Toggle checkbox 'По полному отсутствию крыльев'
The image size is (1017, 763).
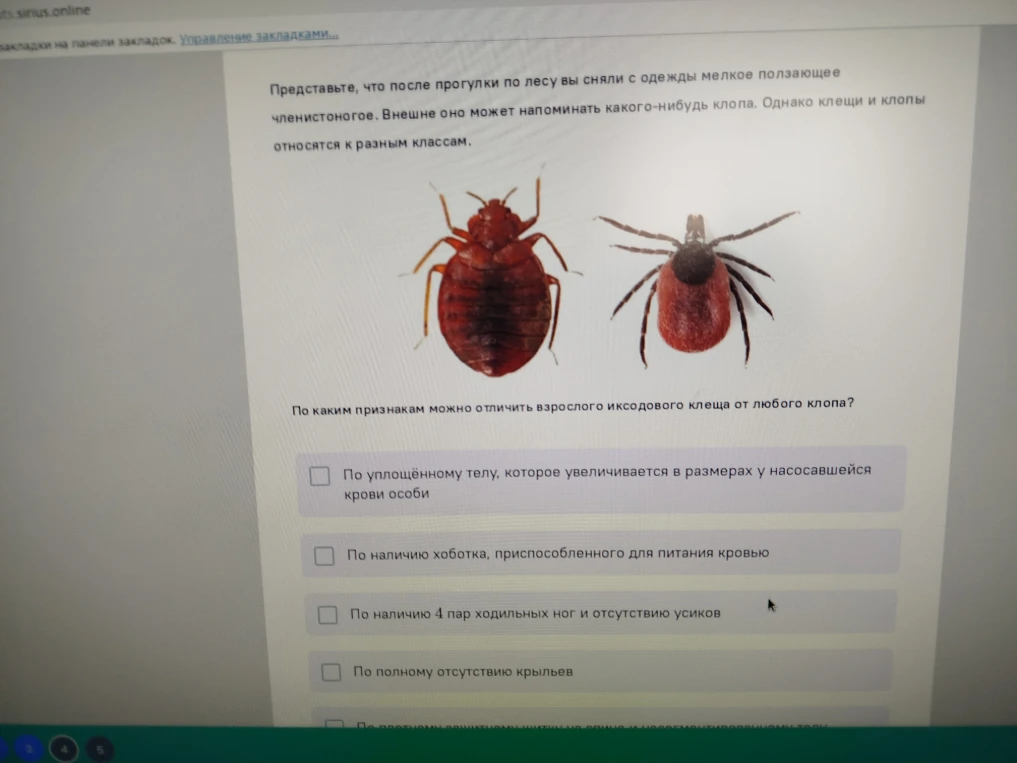pyautogui.click(x=331, y=672)
